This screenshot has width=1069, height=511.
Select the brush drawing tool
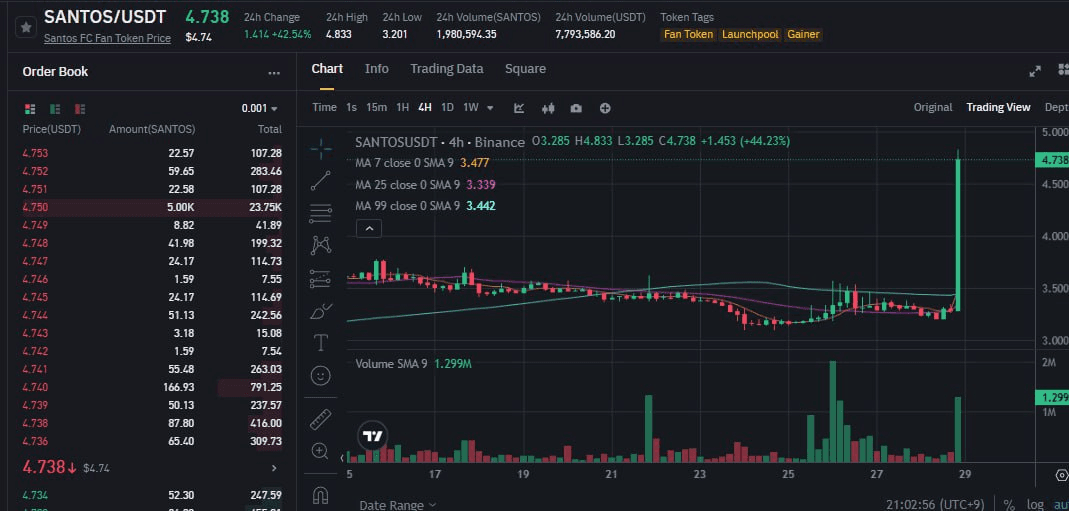(x=320, y=311)
